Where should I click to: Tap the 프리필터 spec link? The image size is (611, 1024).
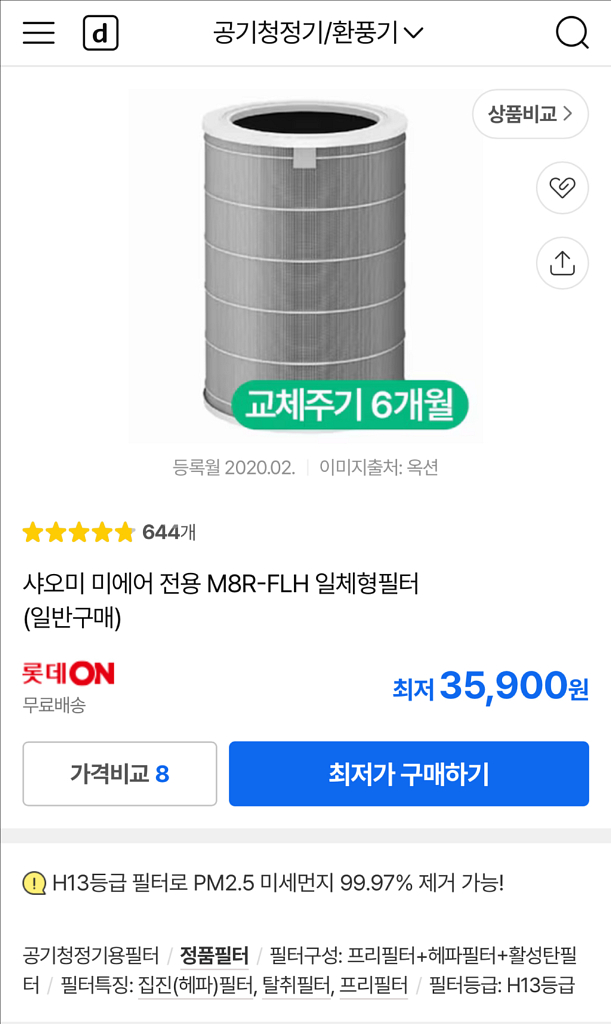coord(373,985)
